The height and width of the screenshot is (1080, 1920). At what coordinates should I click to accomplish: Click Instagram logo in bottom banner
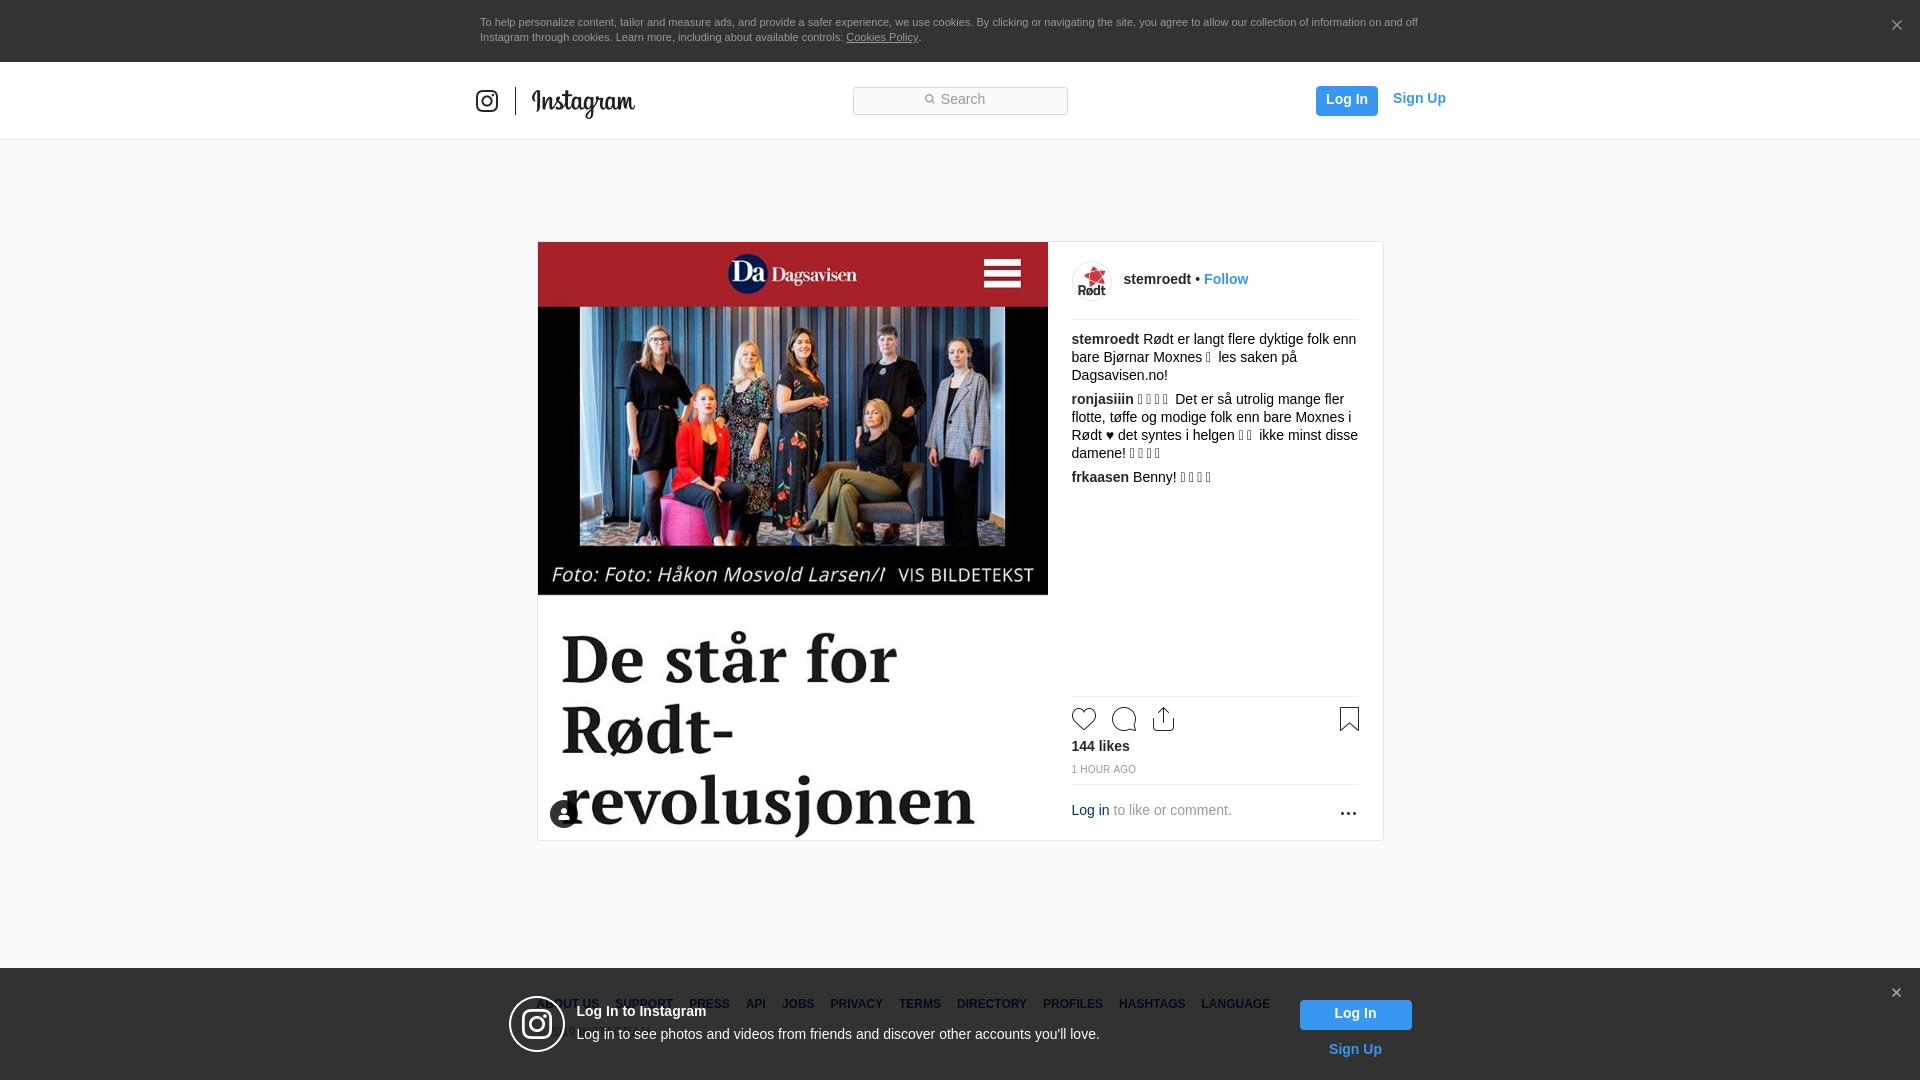(x=537, y=1024)
